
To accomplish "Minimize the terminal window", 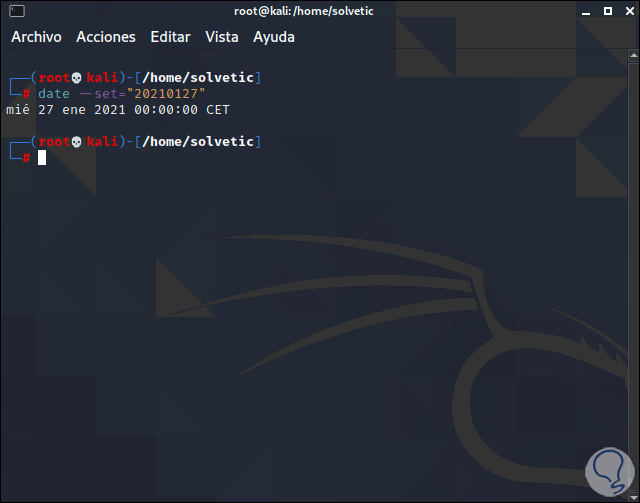I will tap(586, 12).
